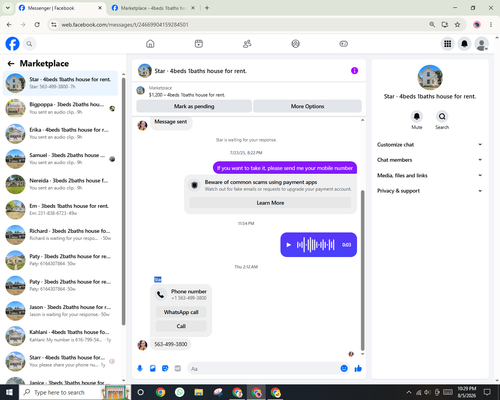Screen dimensions: 500x400
Task: Open the Gaming icon in top navigation
Action: point(344,44)
